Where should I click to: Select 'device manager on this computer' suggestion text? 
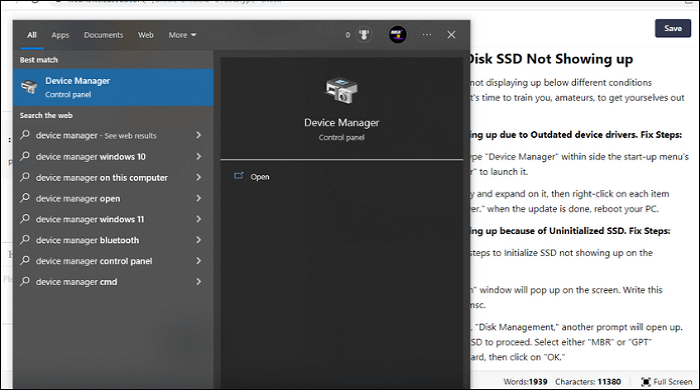(102, 178)
